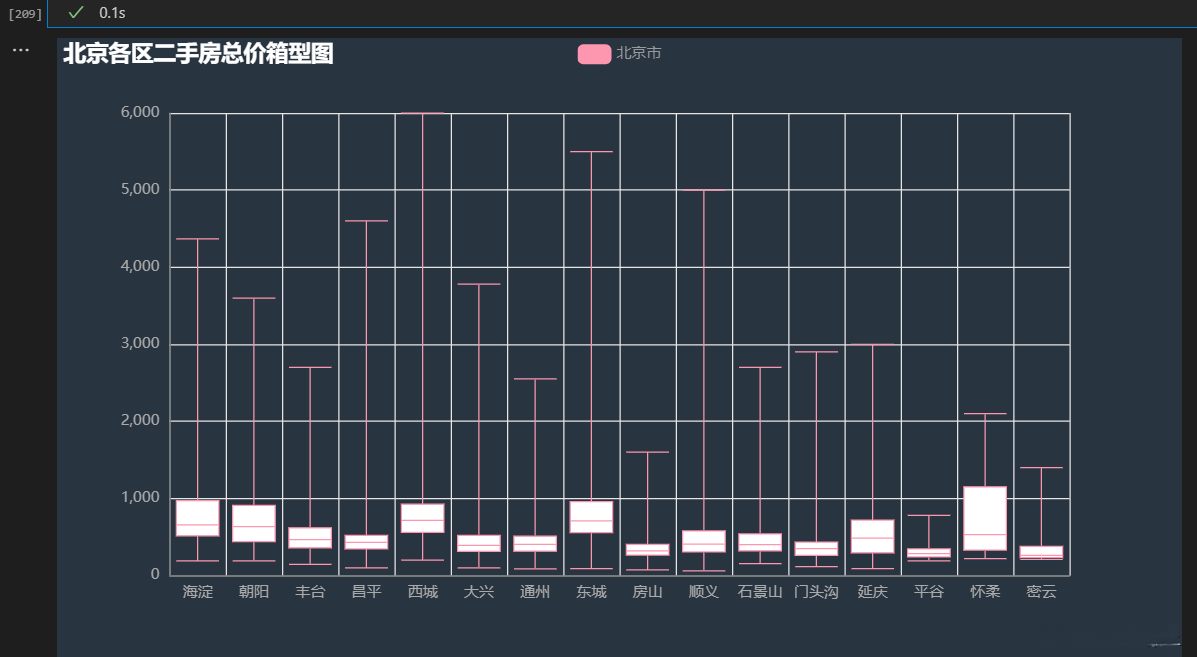Screen dimensions: 1197x657
Task: Select the 石景山 box in the plot
Action: pos(760,543)
